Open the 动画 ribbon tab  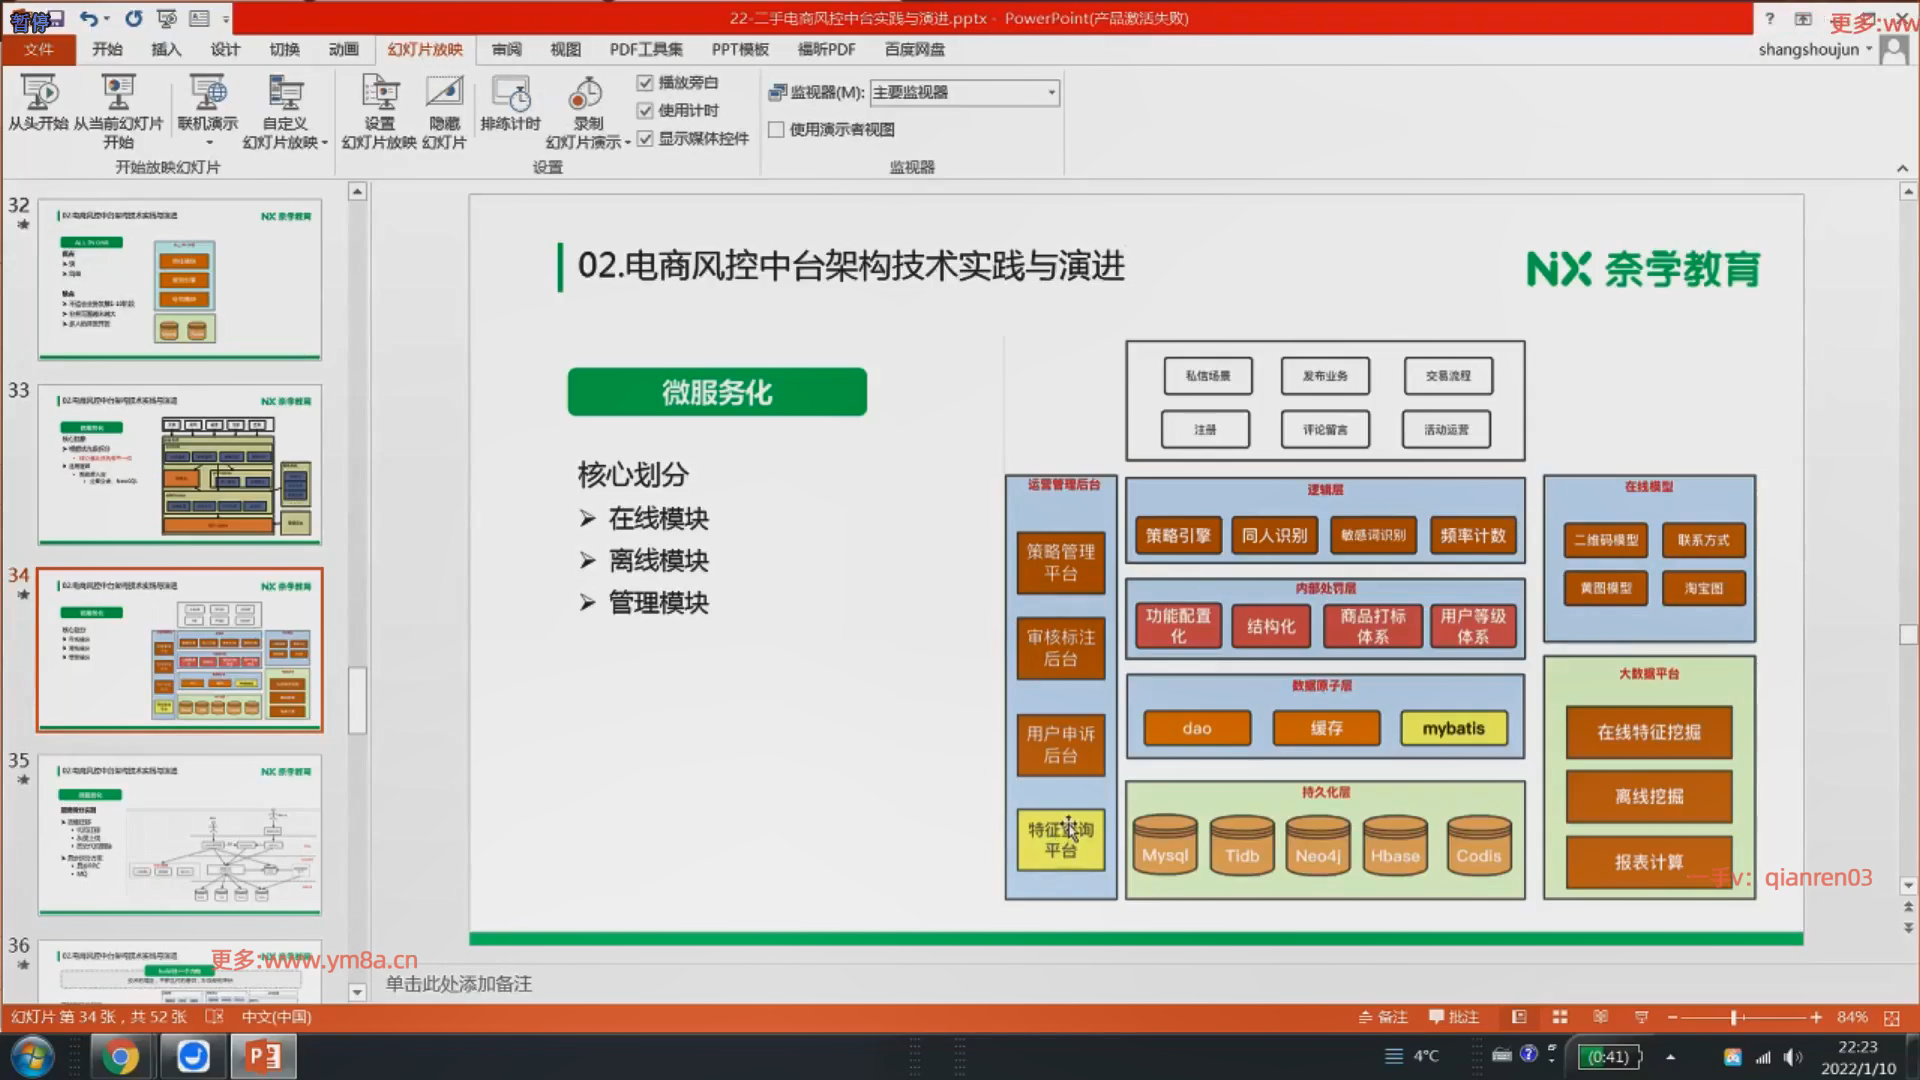(343, 49)
